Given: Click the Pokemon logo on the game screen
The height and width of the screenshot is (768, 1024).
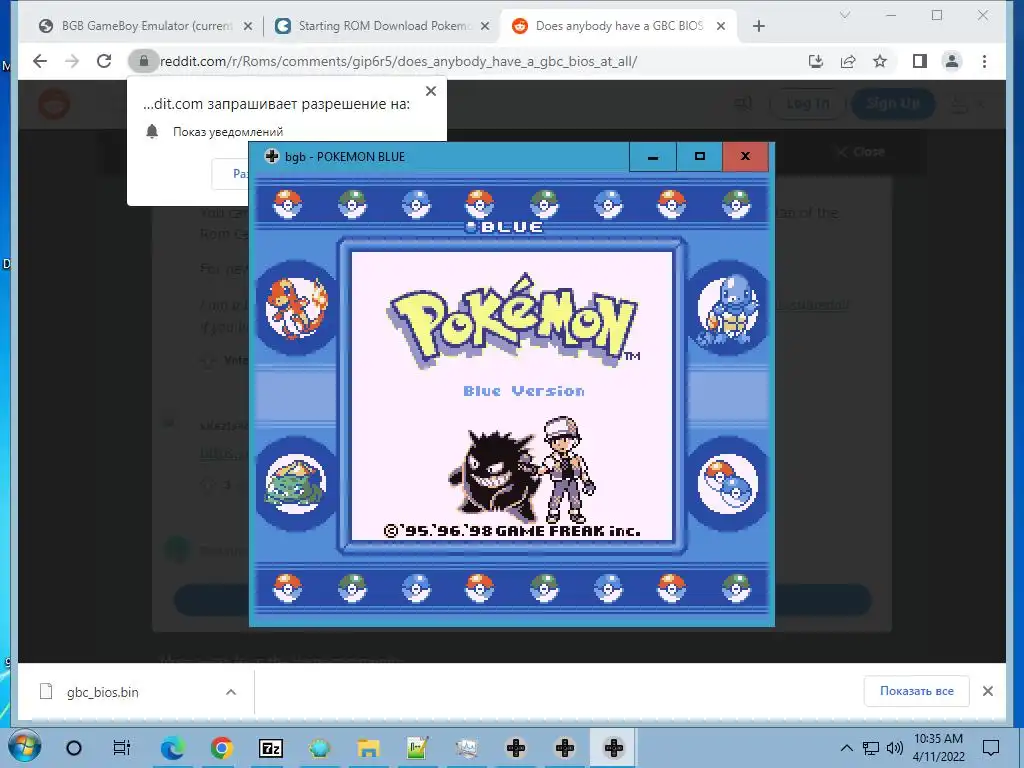Looking at the screenshot, I should click(512, 321).
